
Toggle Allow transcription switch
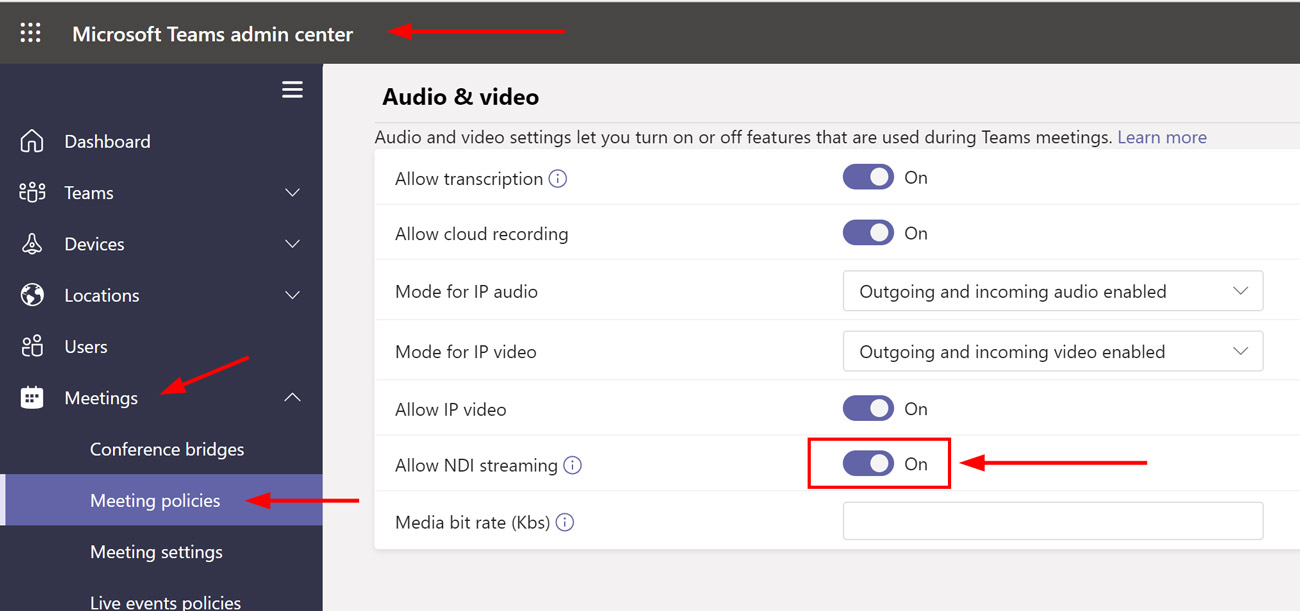pos(868,177)
